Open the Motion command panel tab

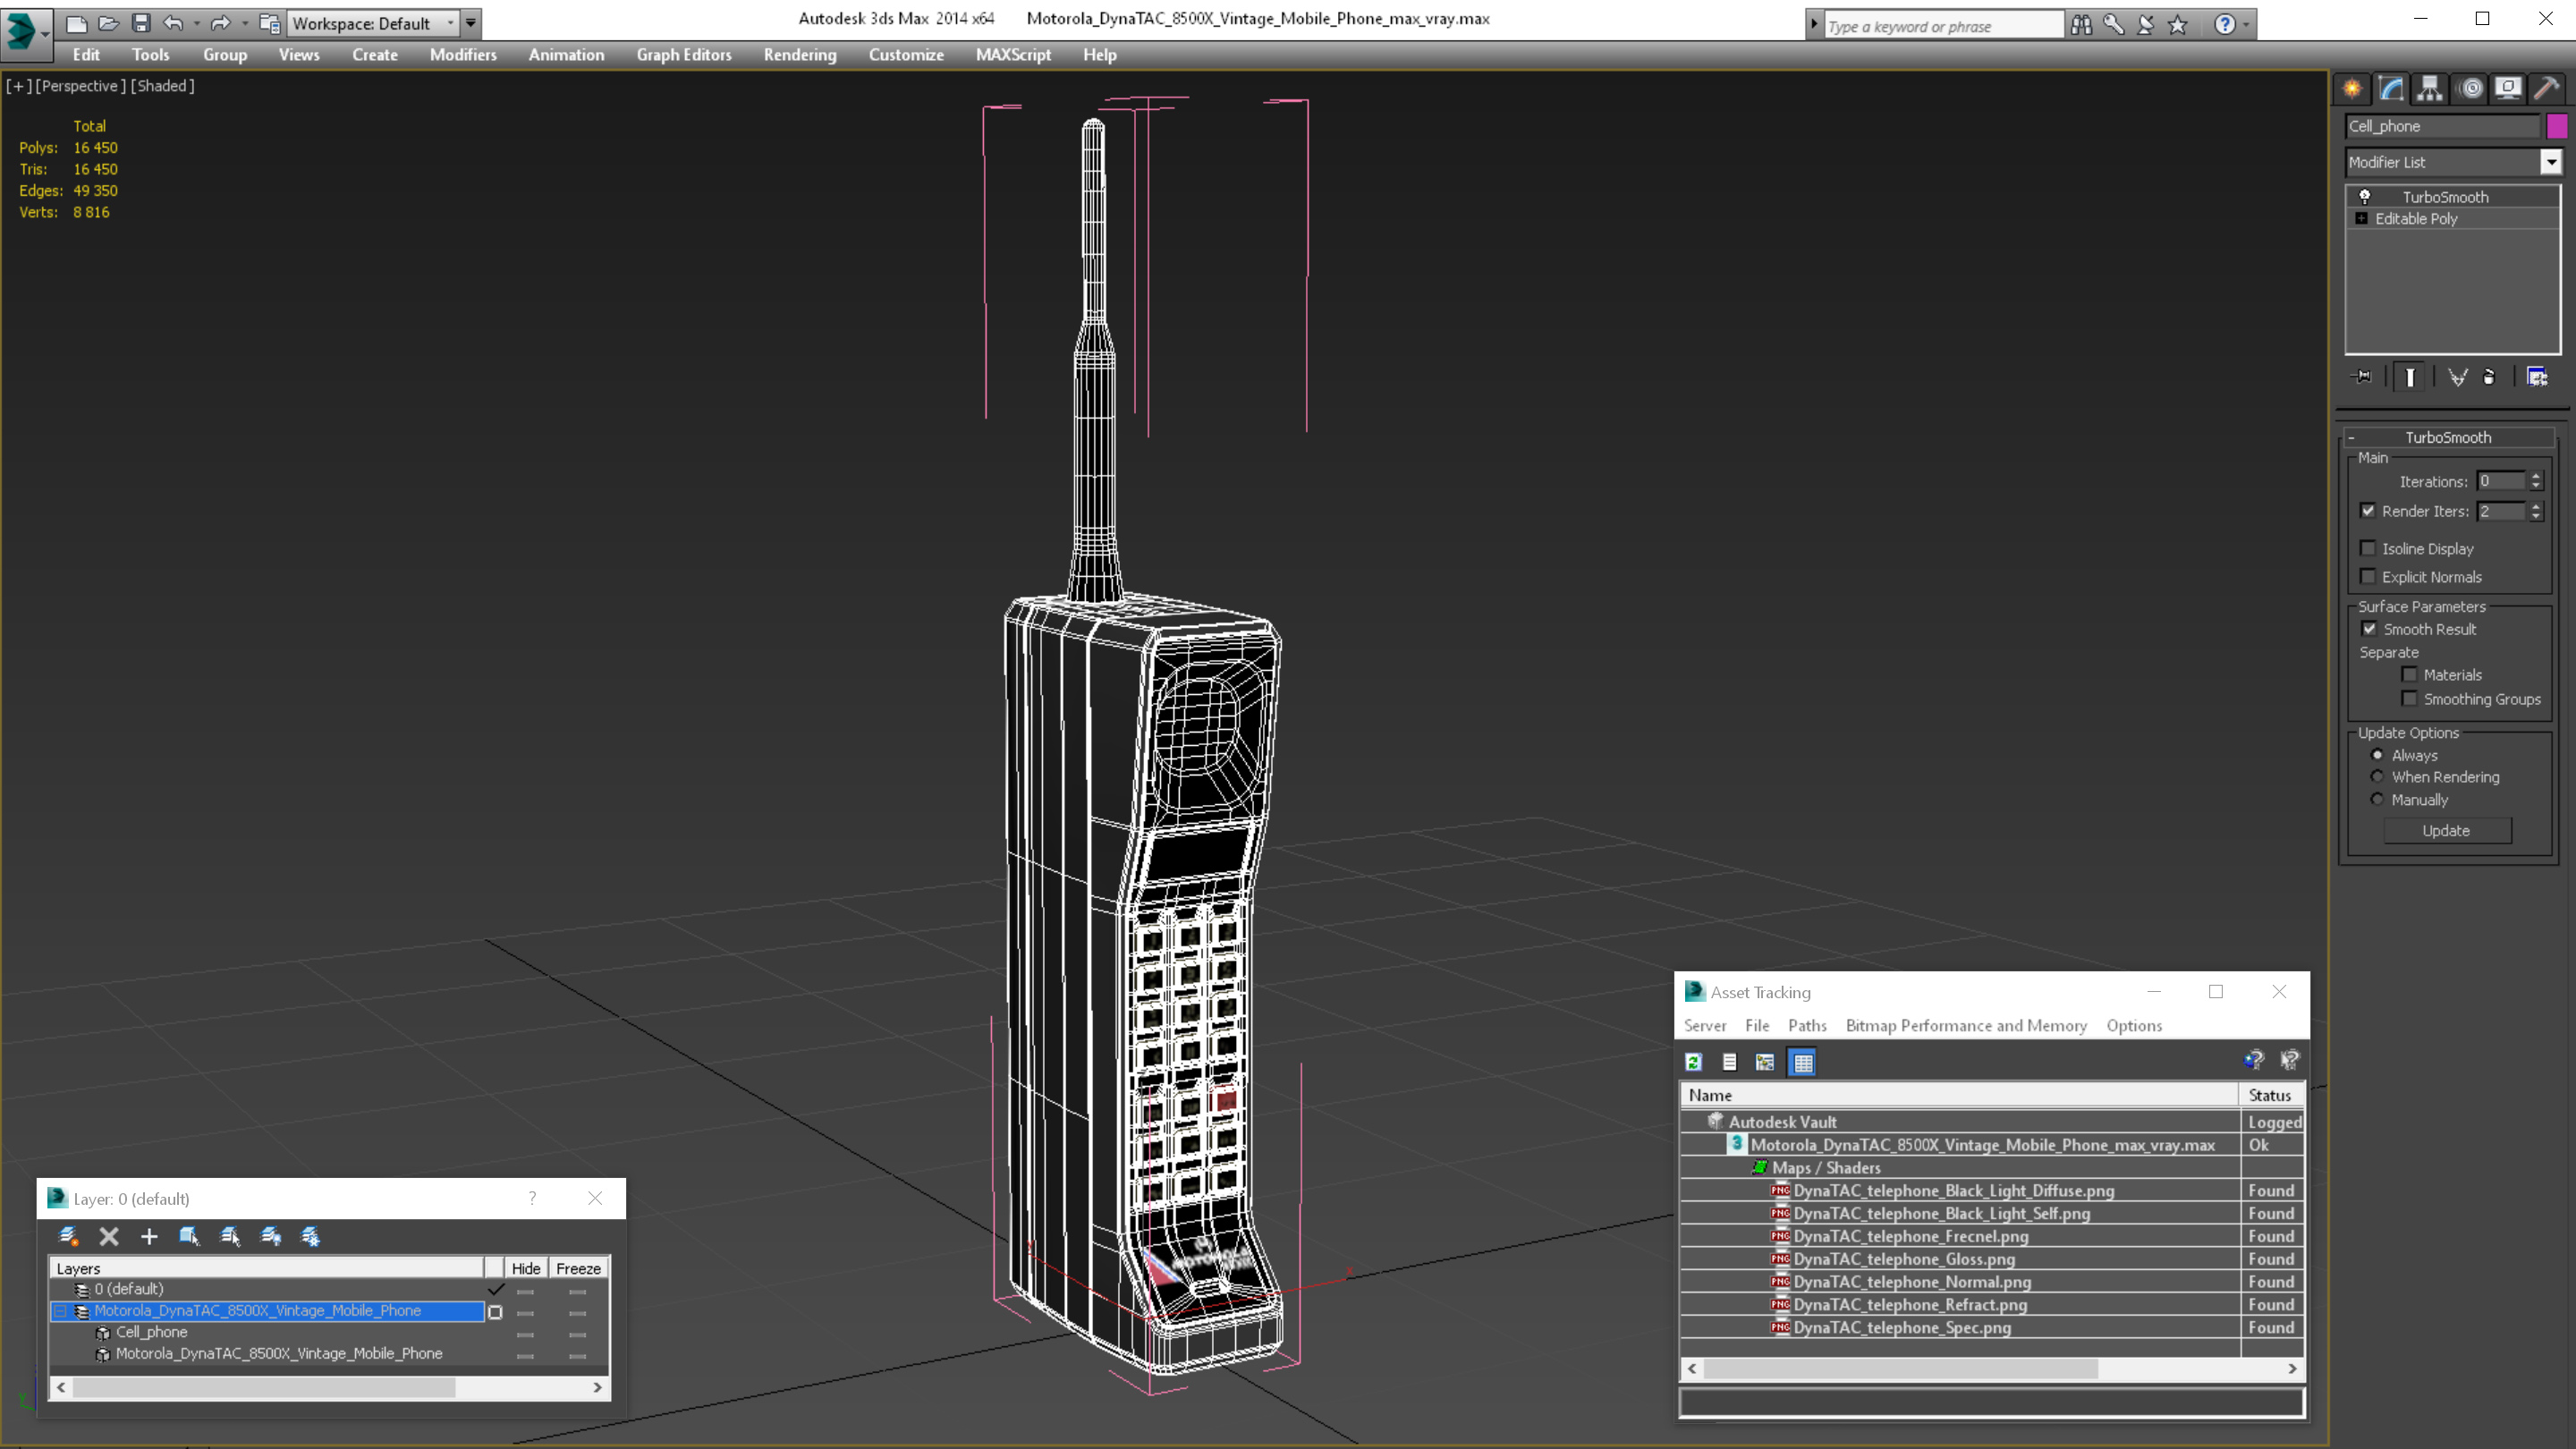pyautogui.click(x=2470, y=88)
